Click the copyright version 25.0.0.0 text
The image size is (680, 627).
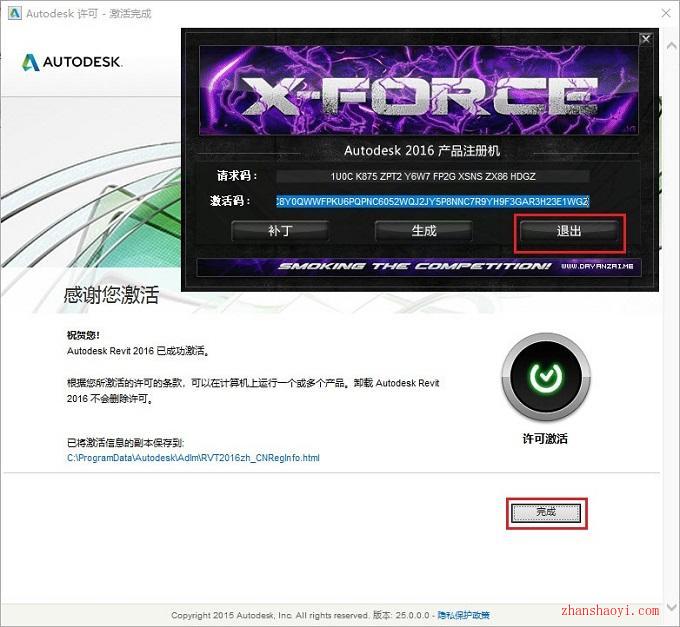click(401, 615)
